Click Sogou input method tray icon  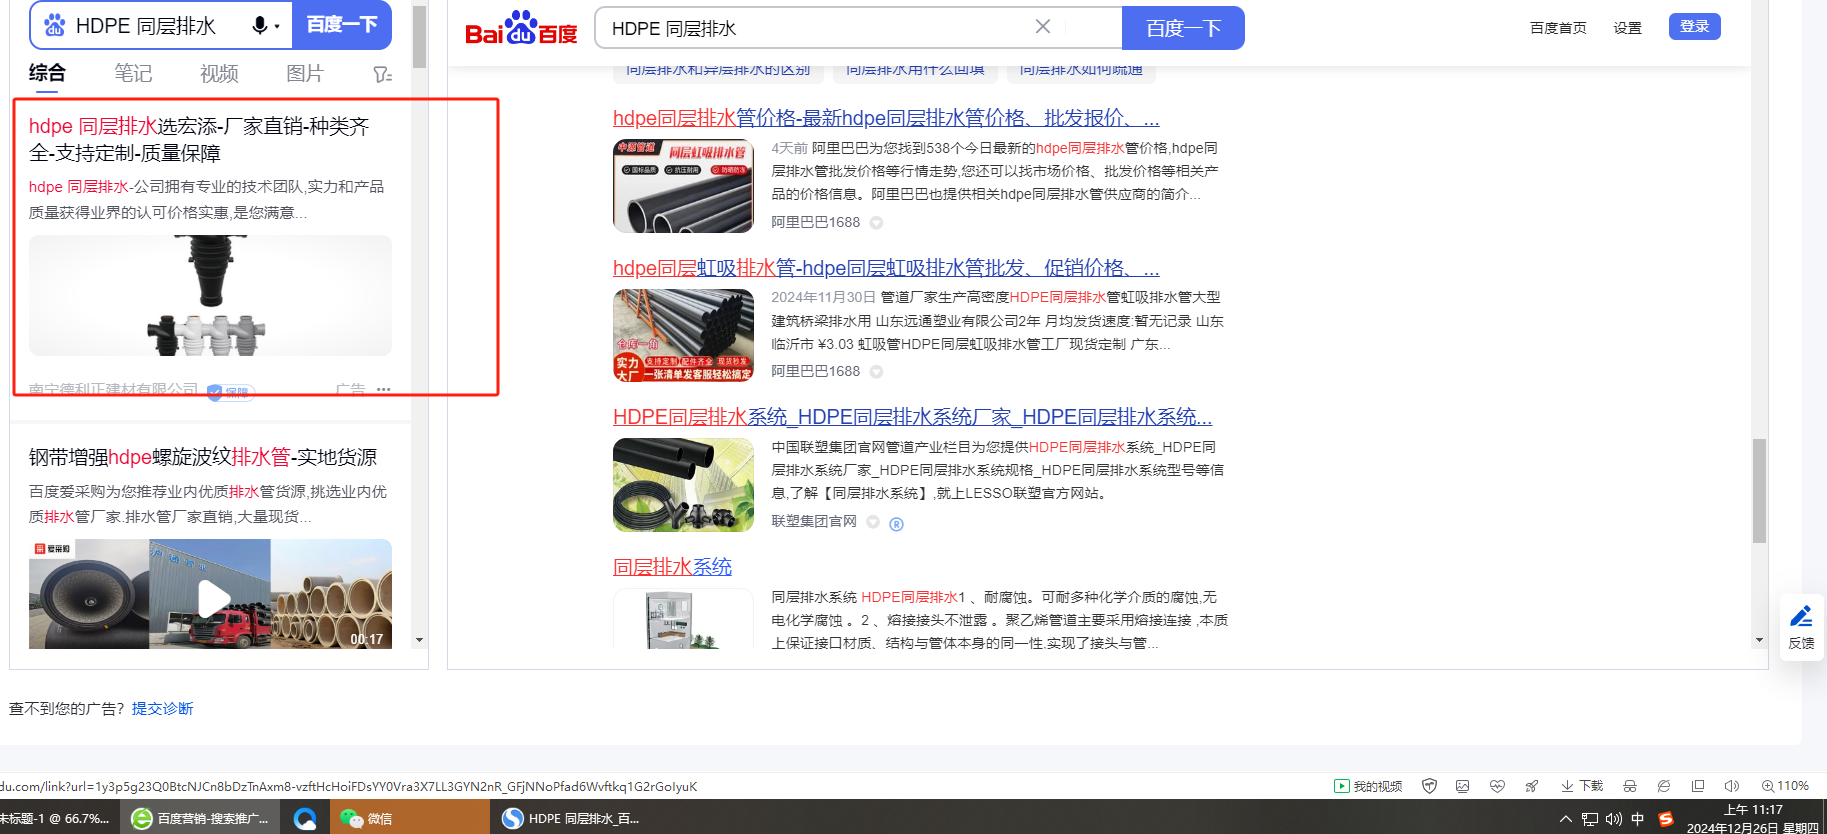tap(1666, 819)
